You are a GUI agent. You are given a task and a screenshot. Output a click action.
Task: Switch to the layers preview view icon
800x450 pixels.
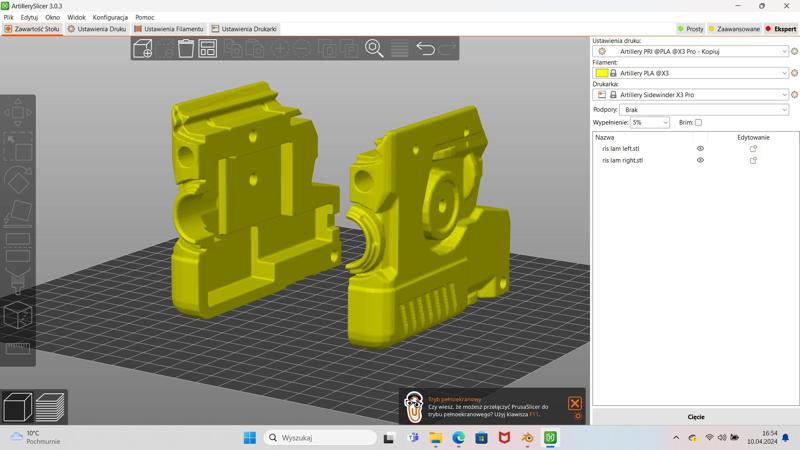[50, 407]
